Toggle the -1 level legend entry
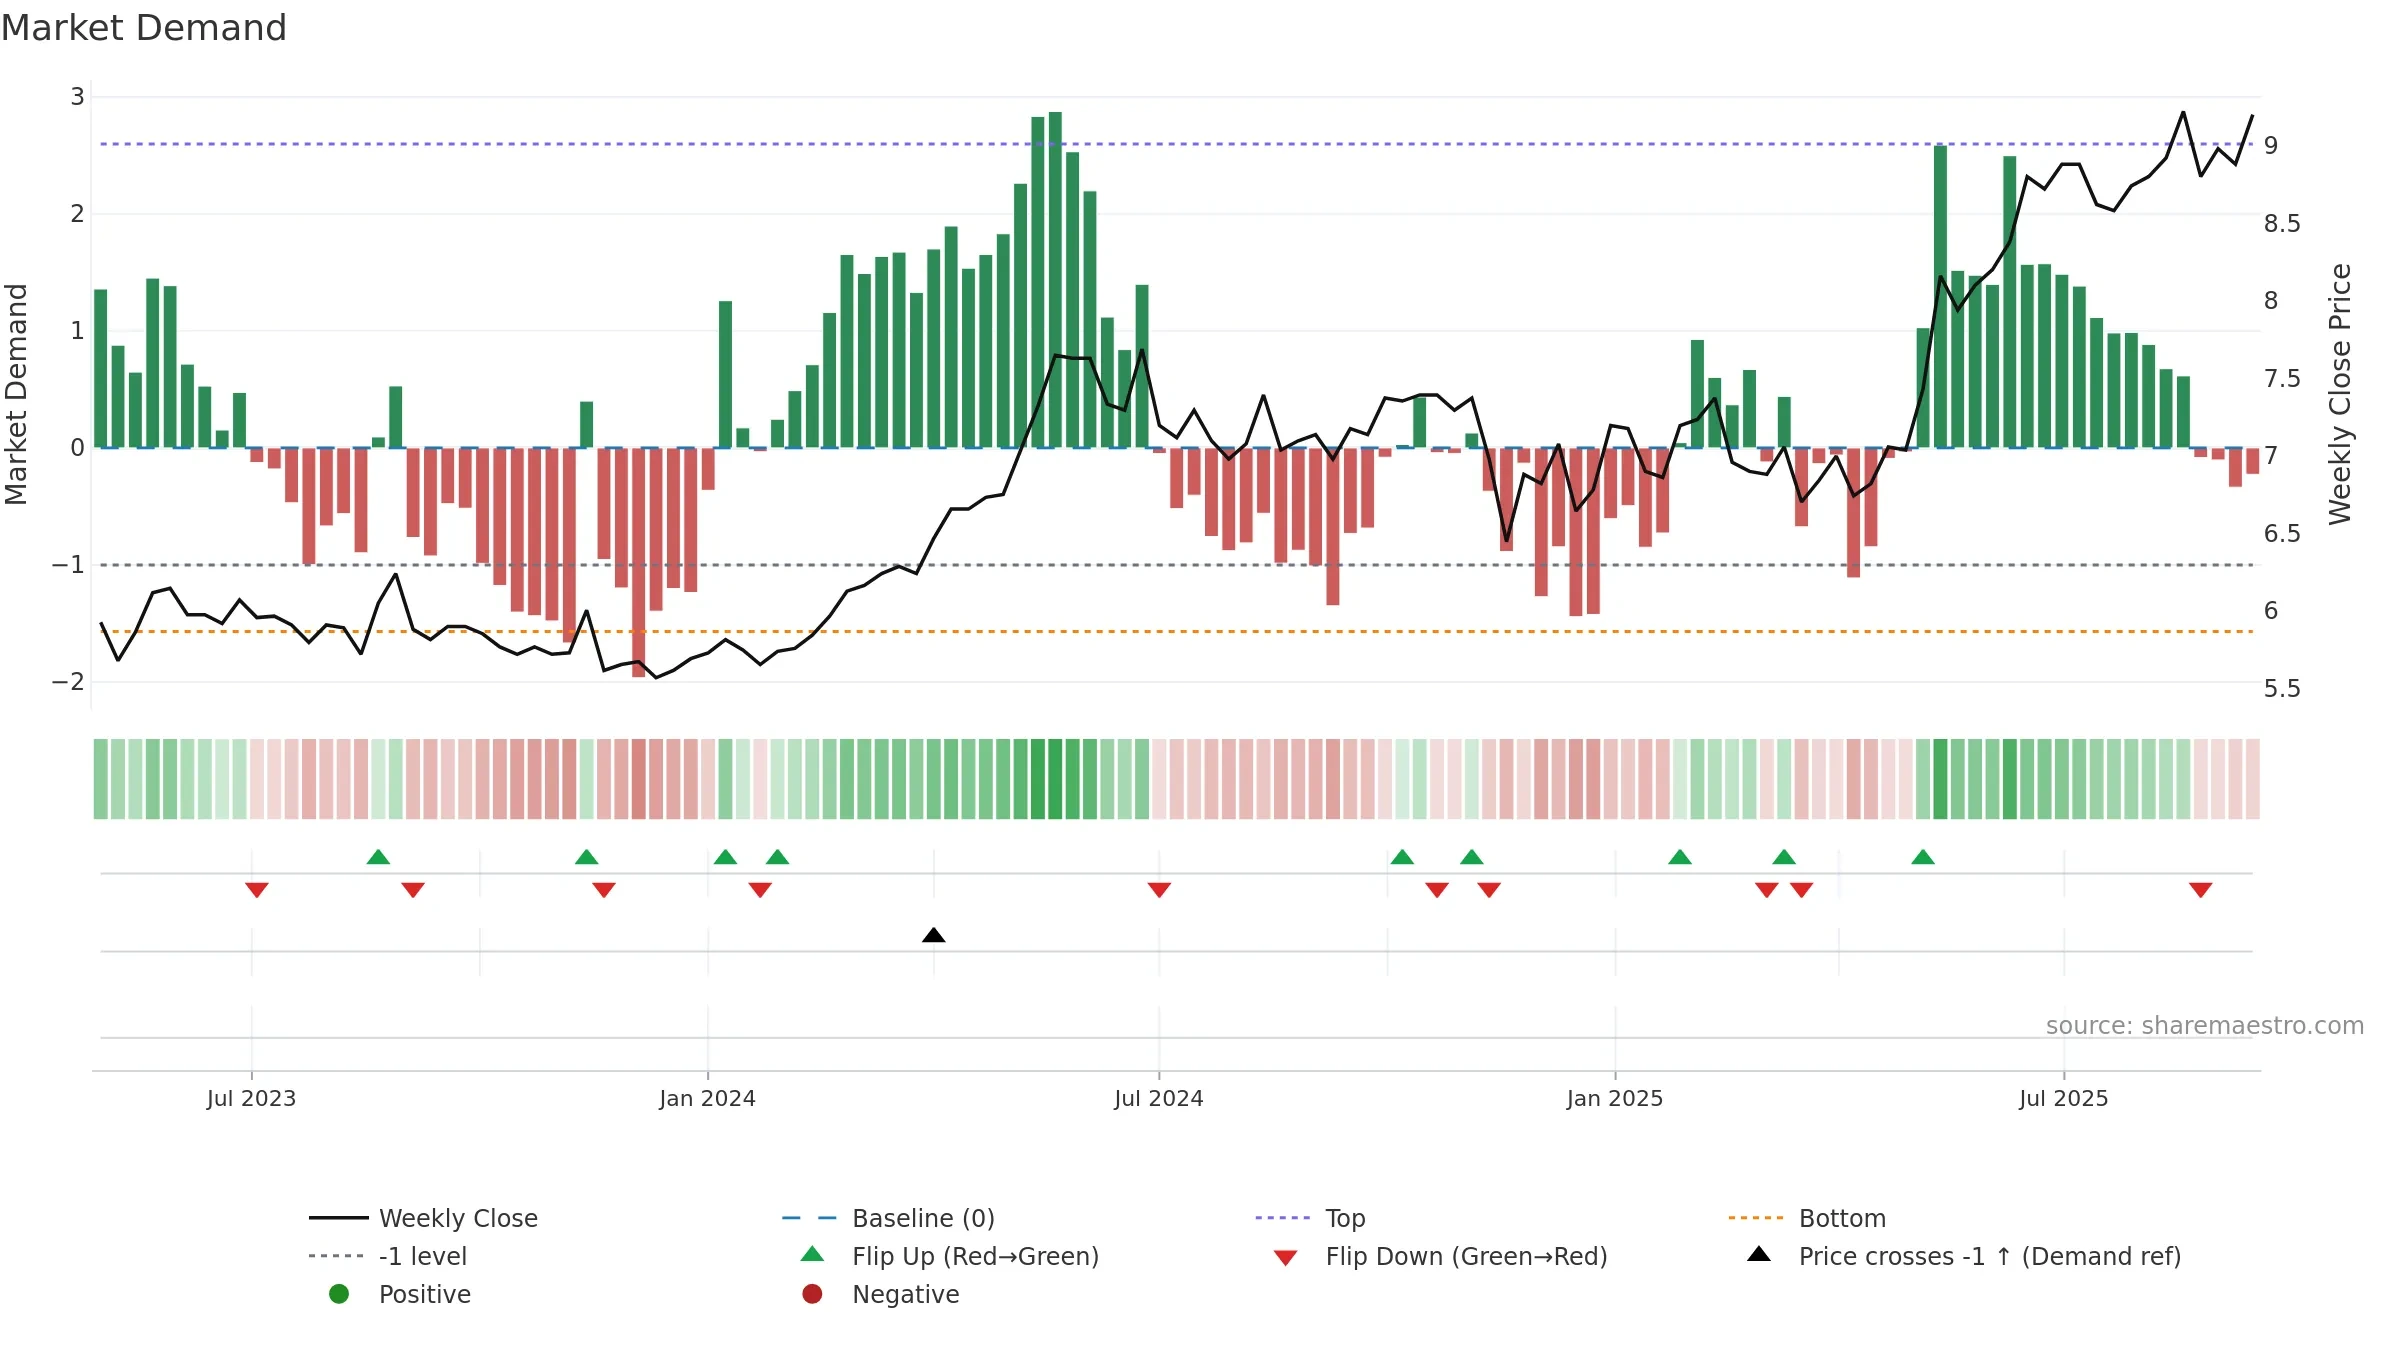This screenshot has width=2400, height=1350. point(388,1256)
